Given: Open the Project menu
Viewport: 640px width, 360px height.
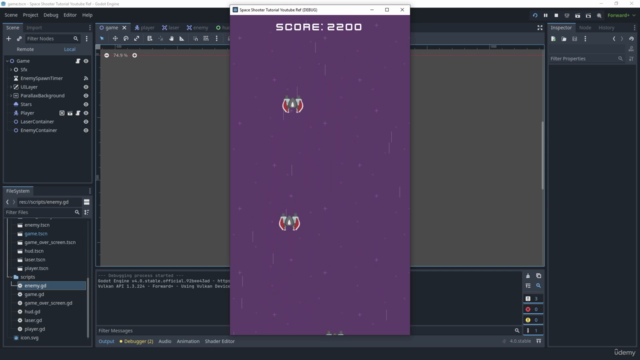Looking at the screenshot, I should [30, 15].
